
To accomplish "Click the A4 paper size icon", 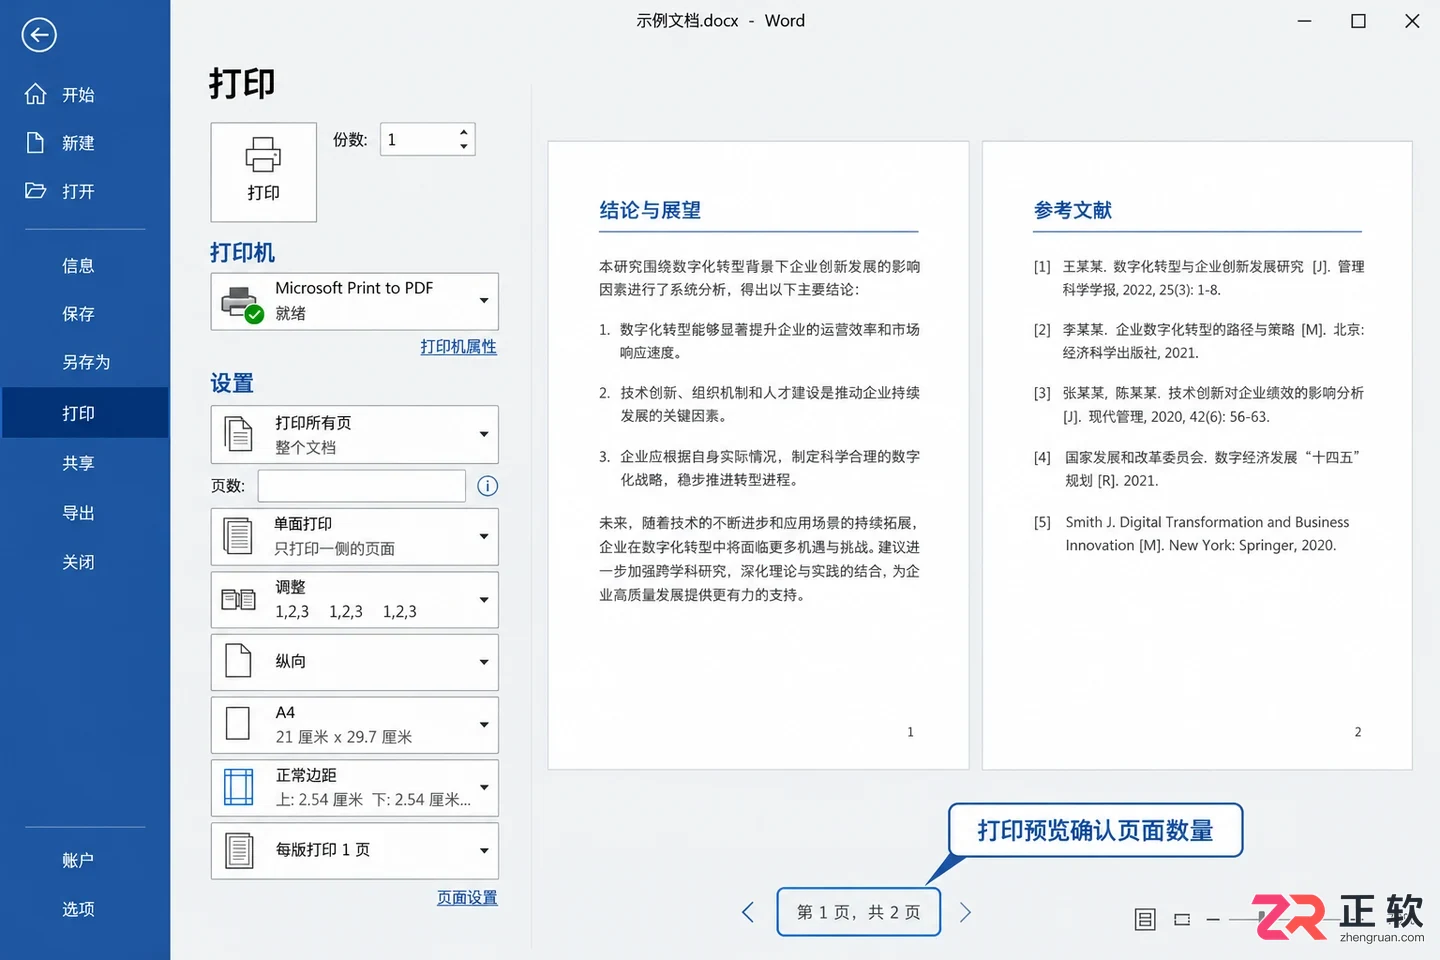I will 238,723.
